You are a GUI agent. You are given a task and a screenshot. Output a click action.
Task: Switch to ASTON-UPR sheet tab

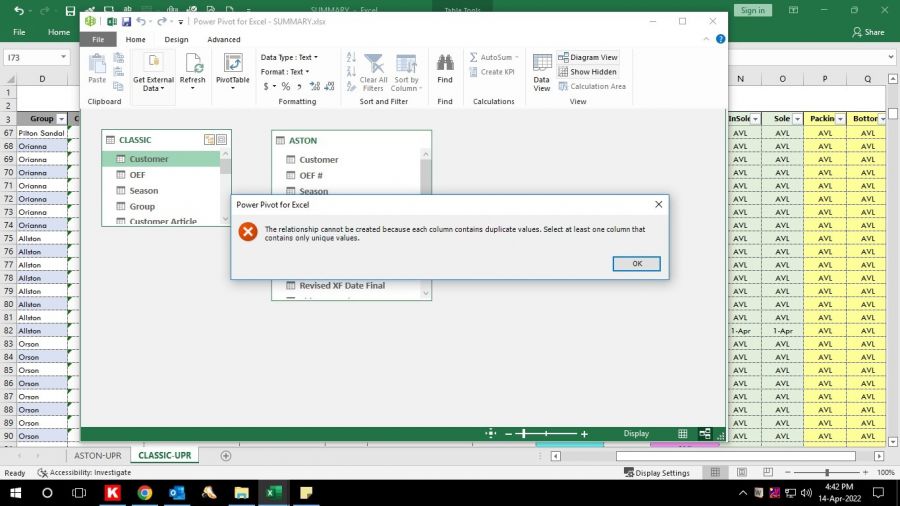(98, 456)
